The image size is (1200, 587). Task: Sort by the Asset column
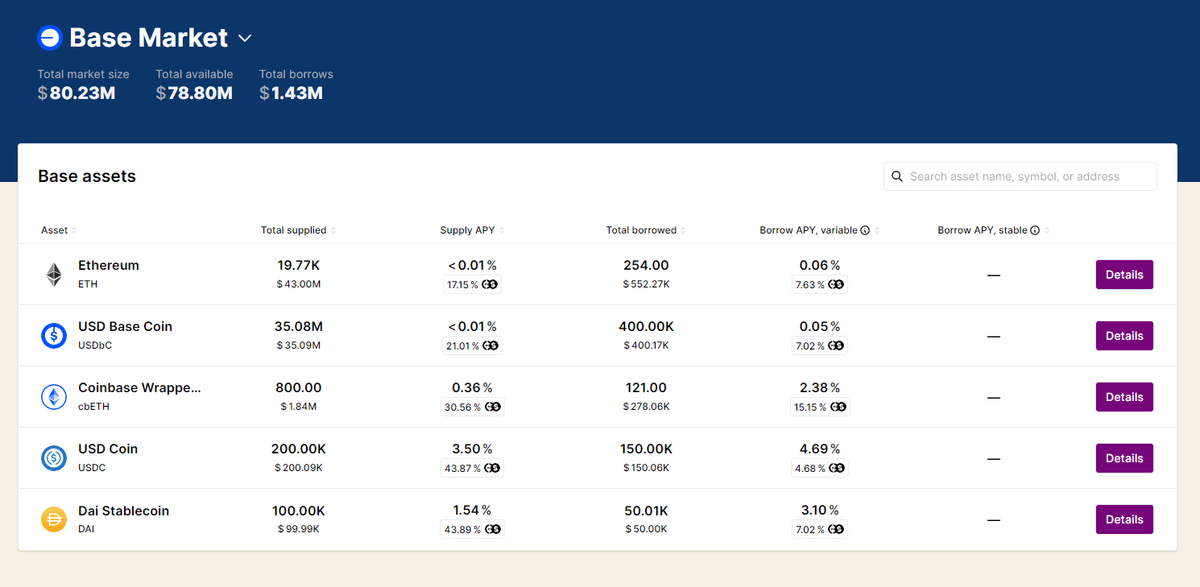coord(59,230)
